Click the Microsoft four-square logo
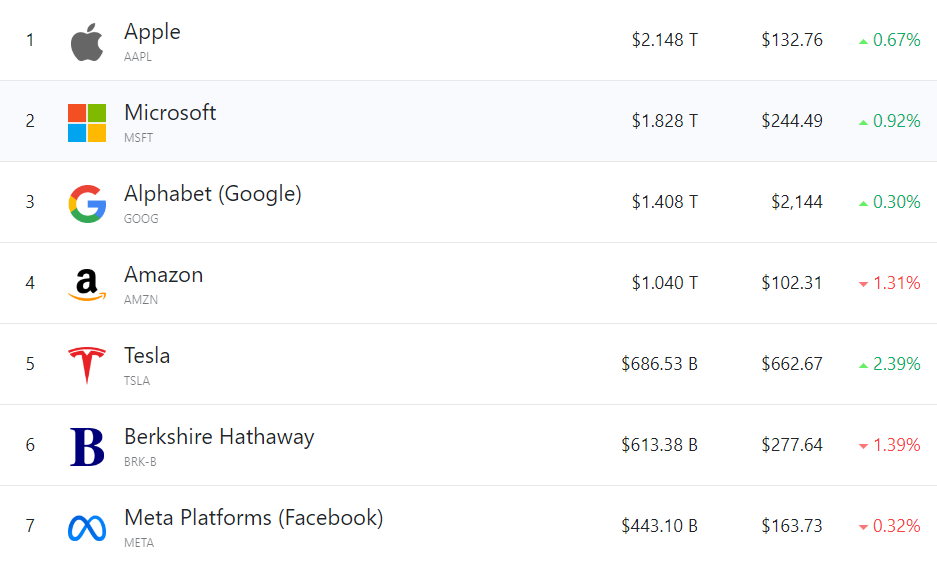The image size is (937, 562). [87, 122]
